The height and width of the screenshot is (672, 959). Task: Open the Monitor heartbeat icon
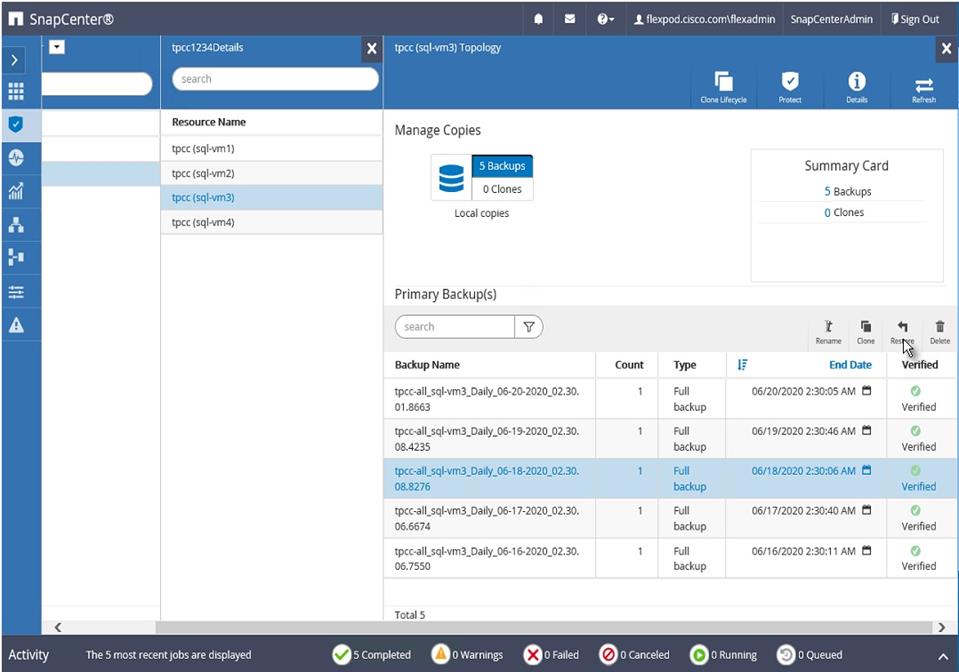point(16,157)
